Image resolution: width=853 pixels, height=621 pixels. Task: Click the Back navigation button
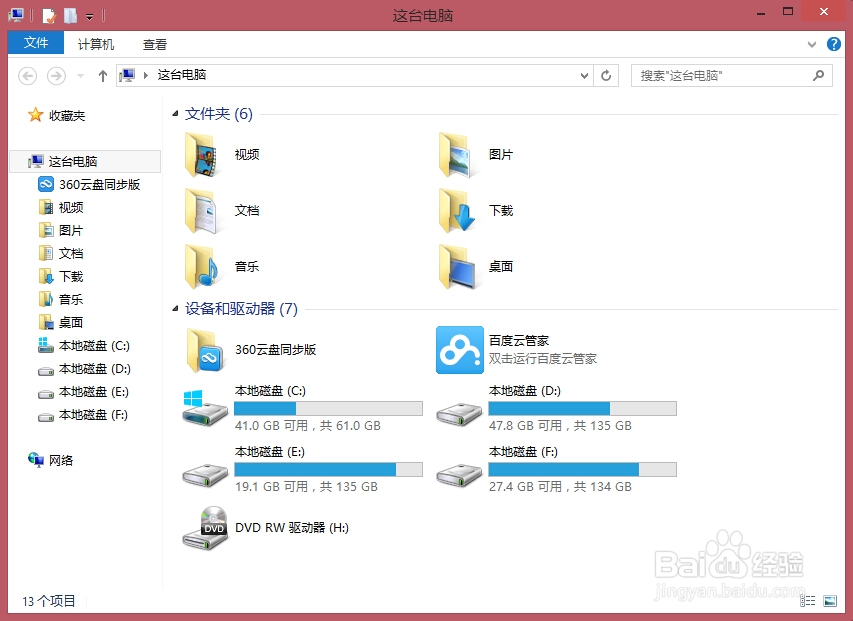[28, 75]
